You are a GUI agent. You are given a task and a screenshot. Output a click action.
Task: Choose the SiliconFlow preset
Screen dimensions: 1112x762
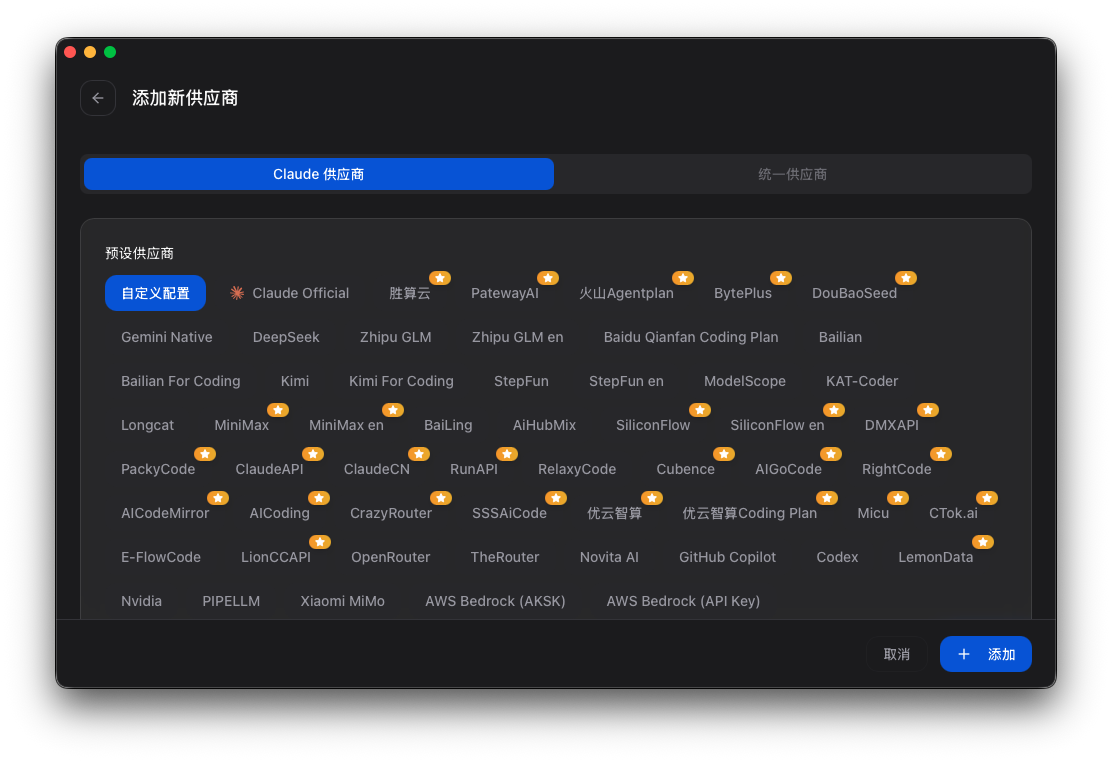click(x=652, y=425)
